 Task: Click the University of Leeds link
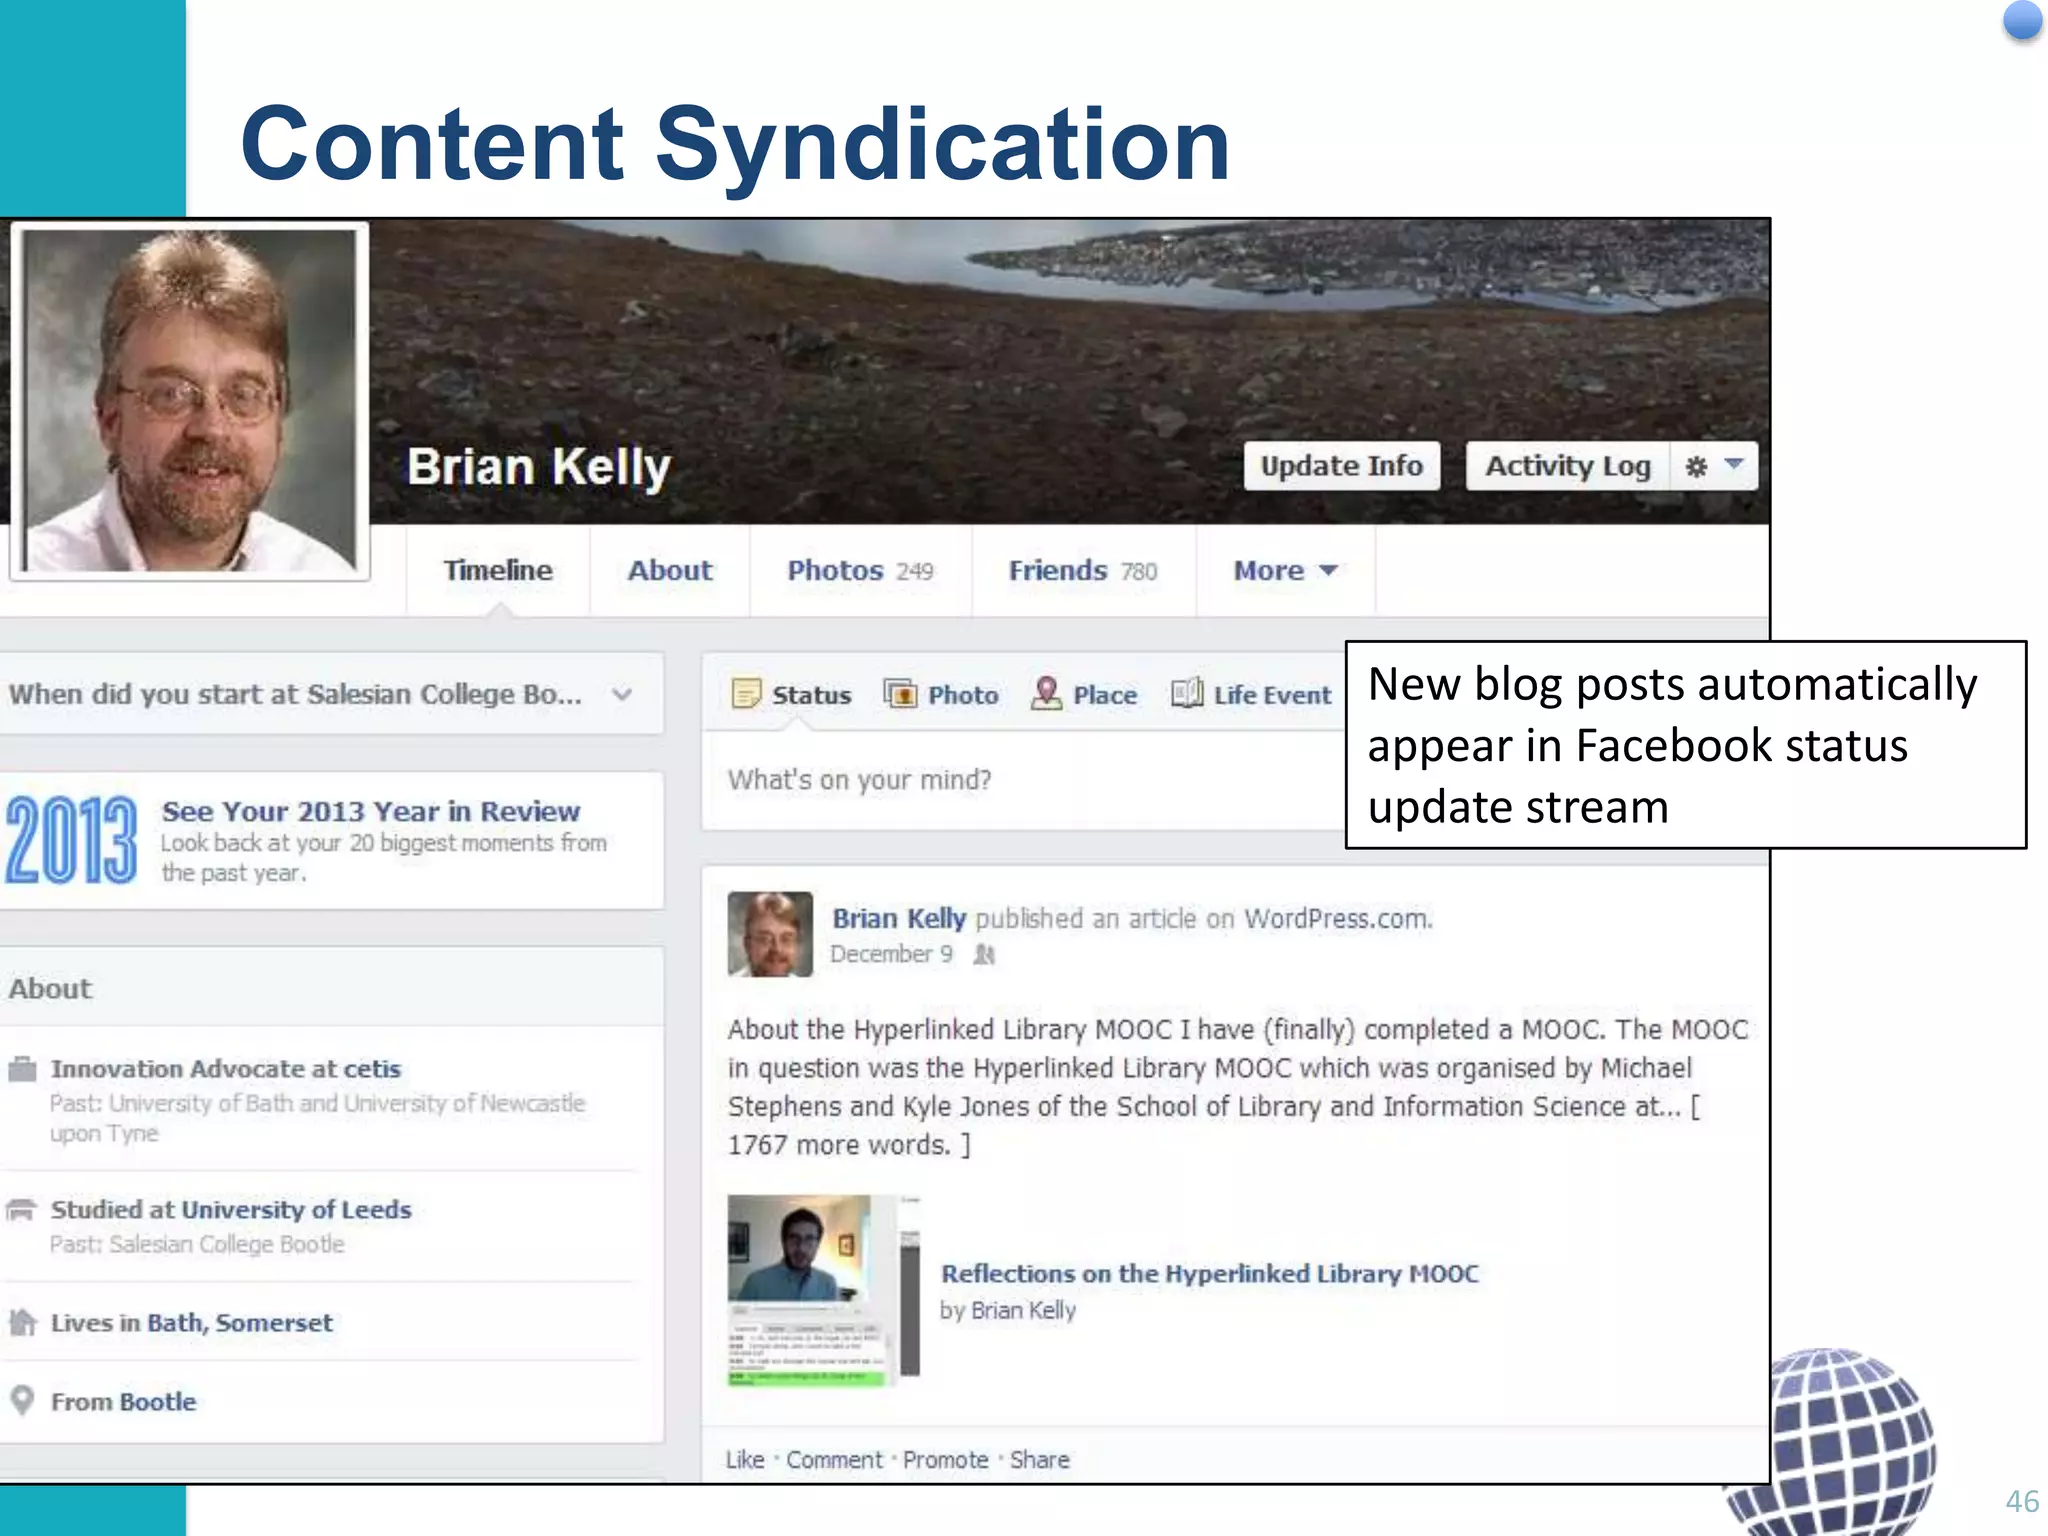click(296, 1210)
